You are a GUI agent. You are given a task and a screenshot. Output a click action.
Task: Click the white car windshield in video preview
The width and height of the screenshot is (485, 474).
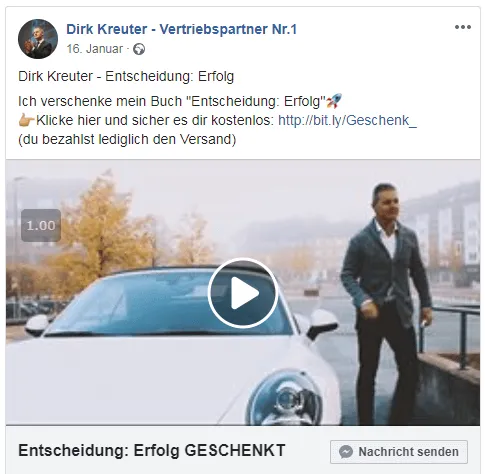(167, 302)
